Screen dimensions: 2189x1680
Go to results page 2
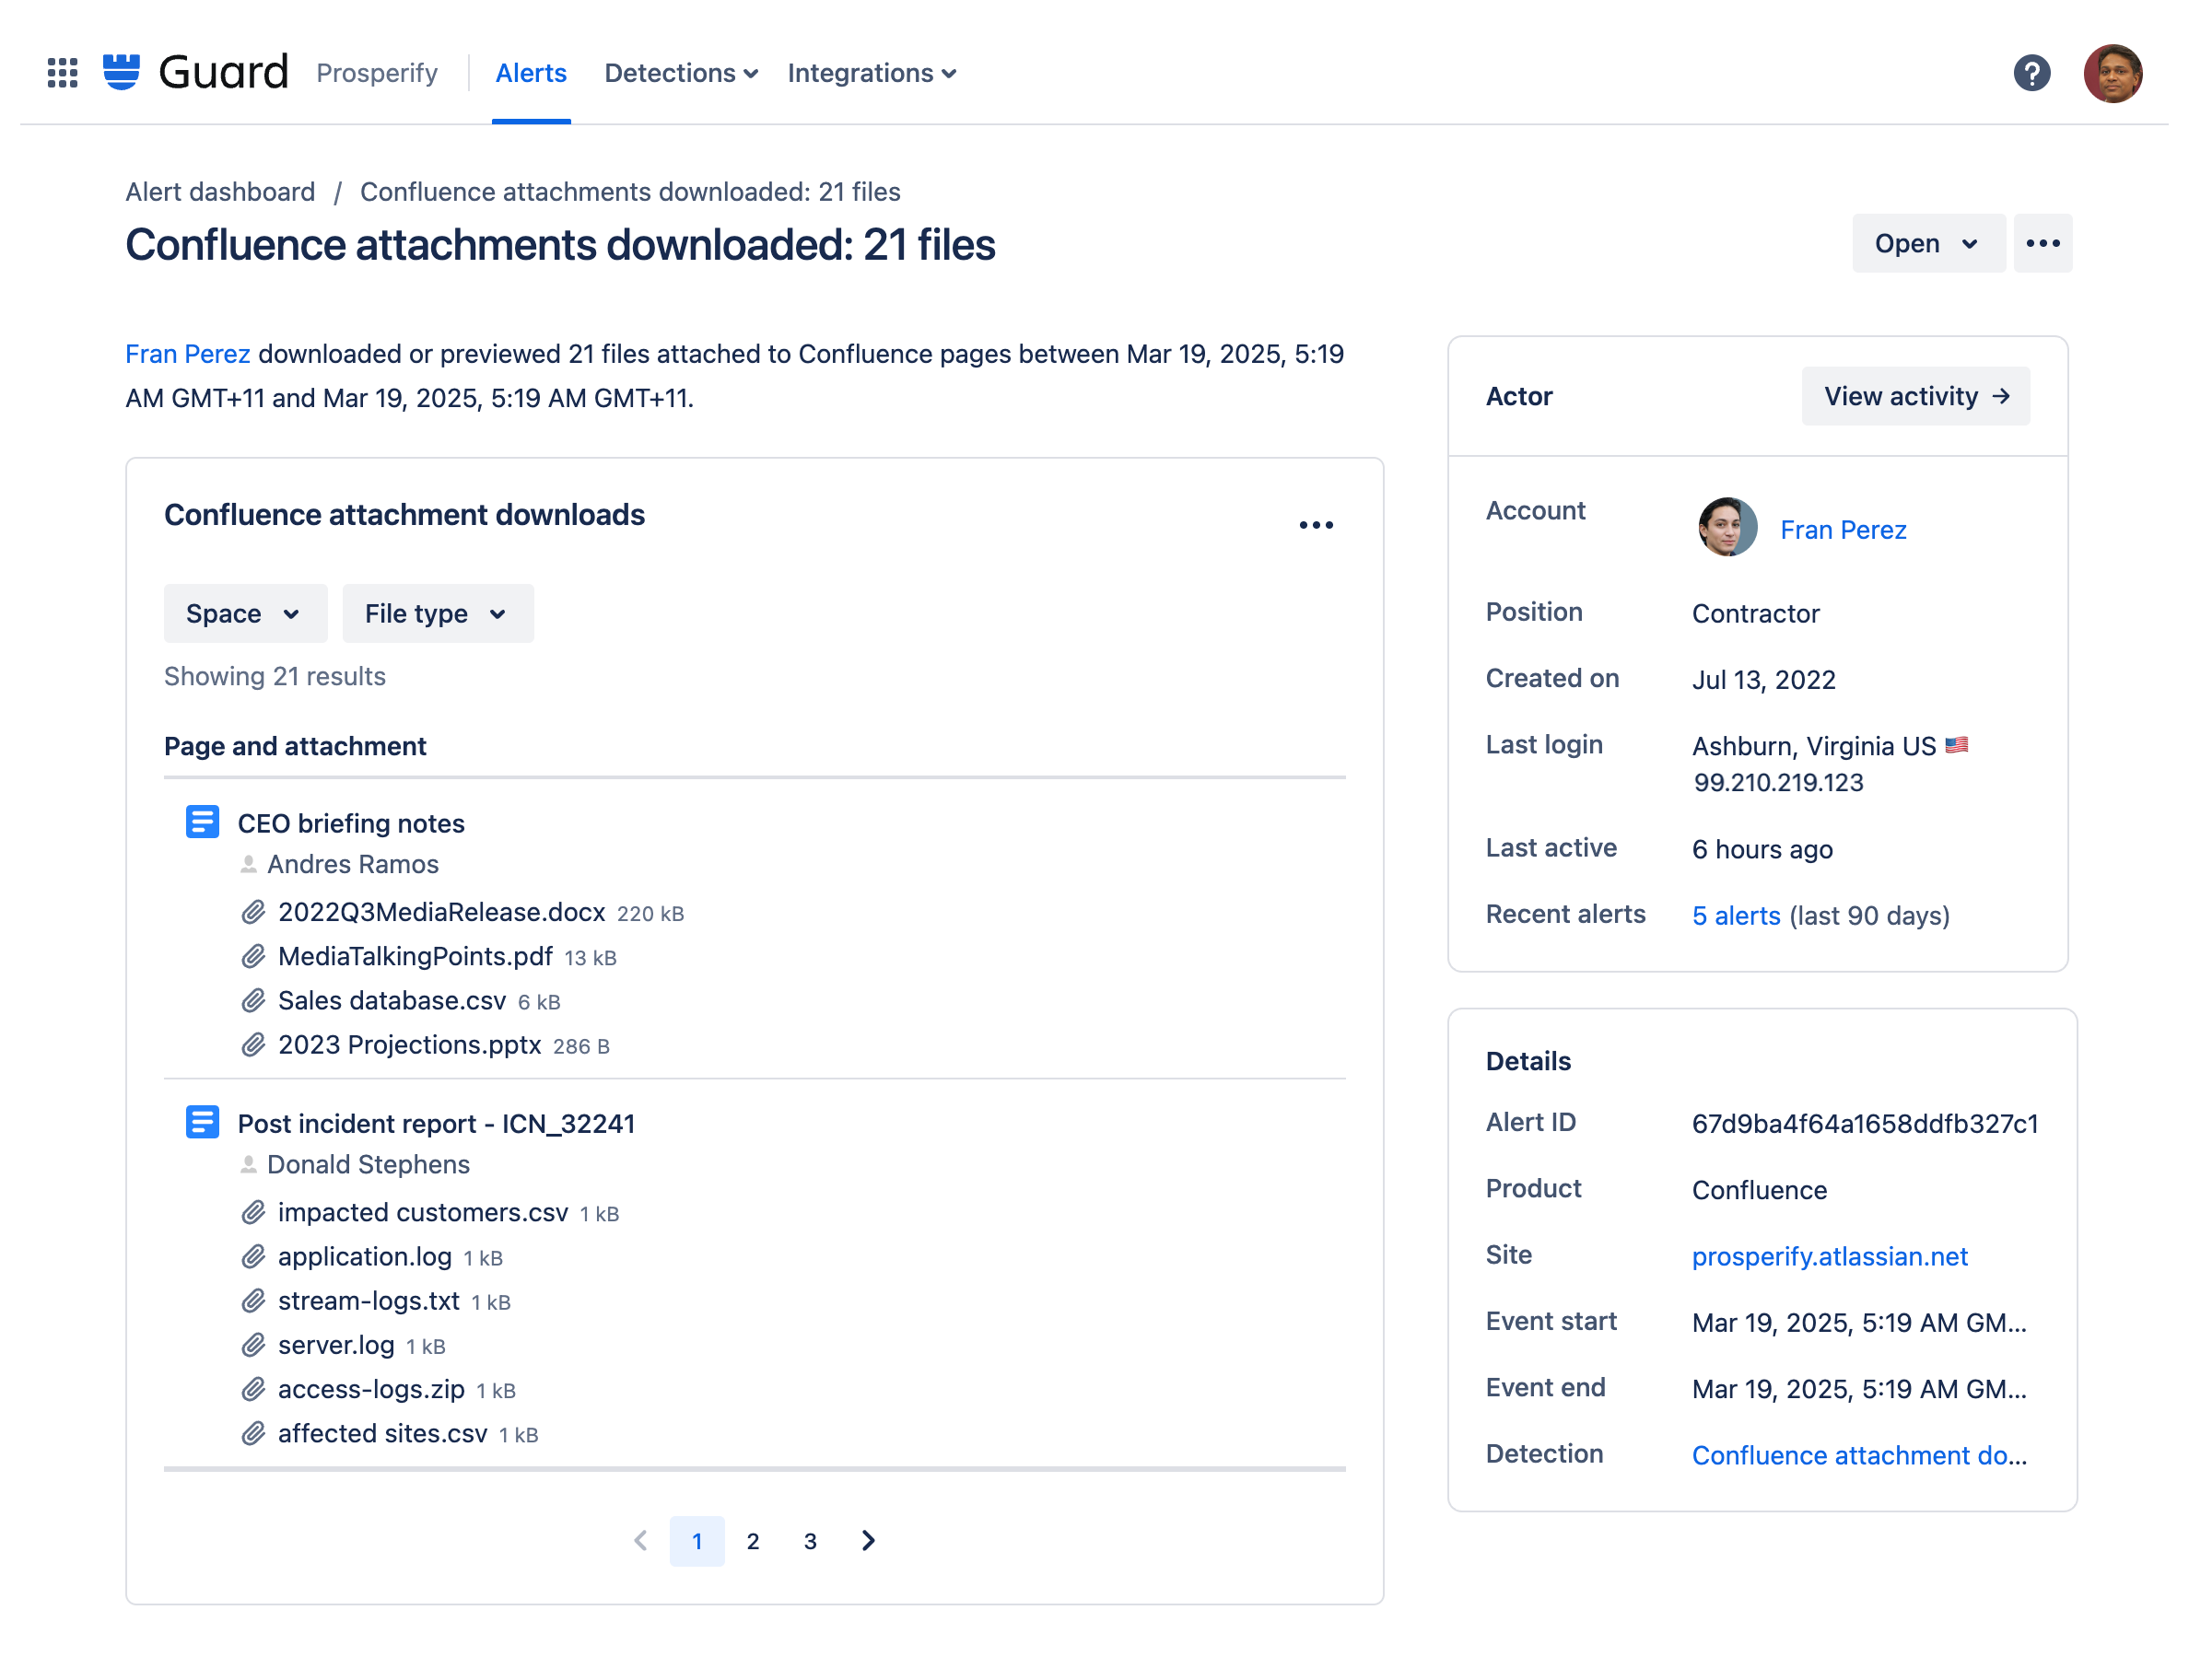tap(753, 1541)
